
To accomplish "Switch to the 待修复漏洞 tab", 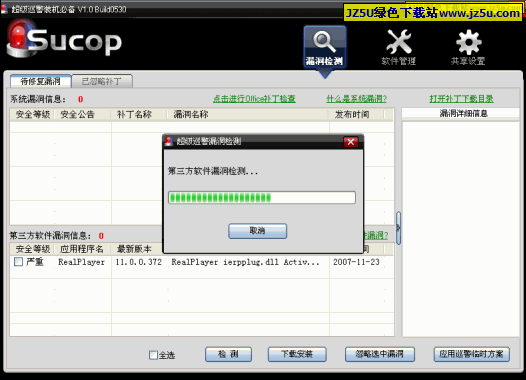I will pyautogui.click(x=41, y=81).
